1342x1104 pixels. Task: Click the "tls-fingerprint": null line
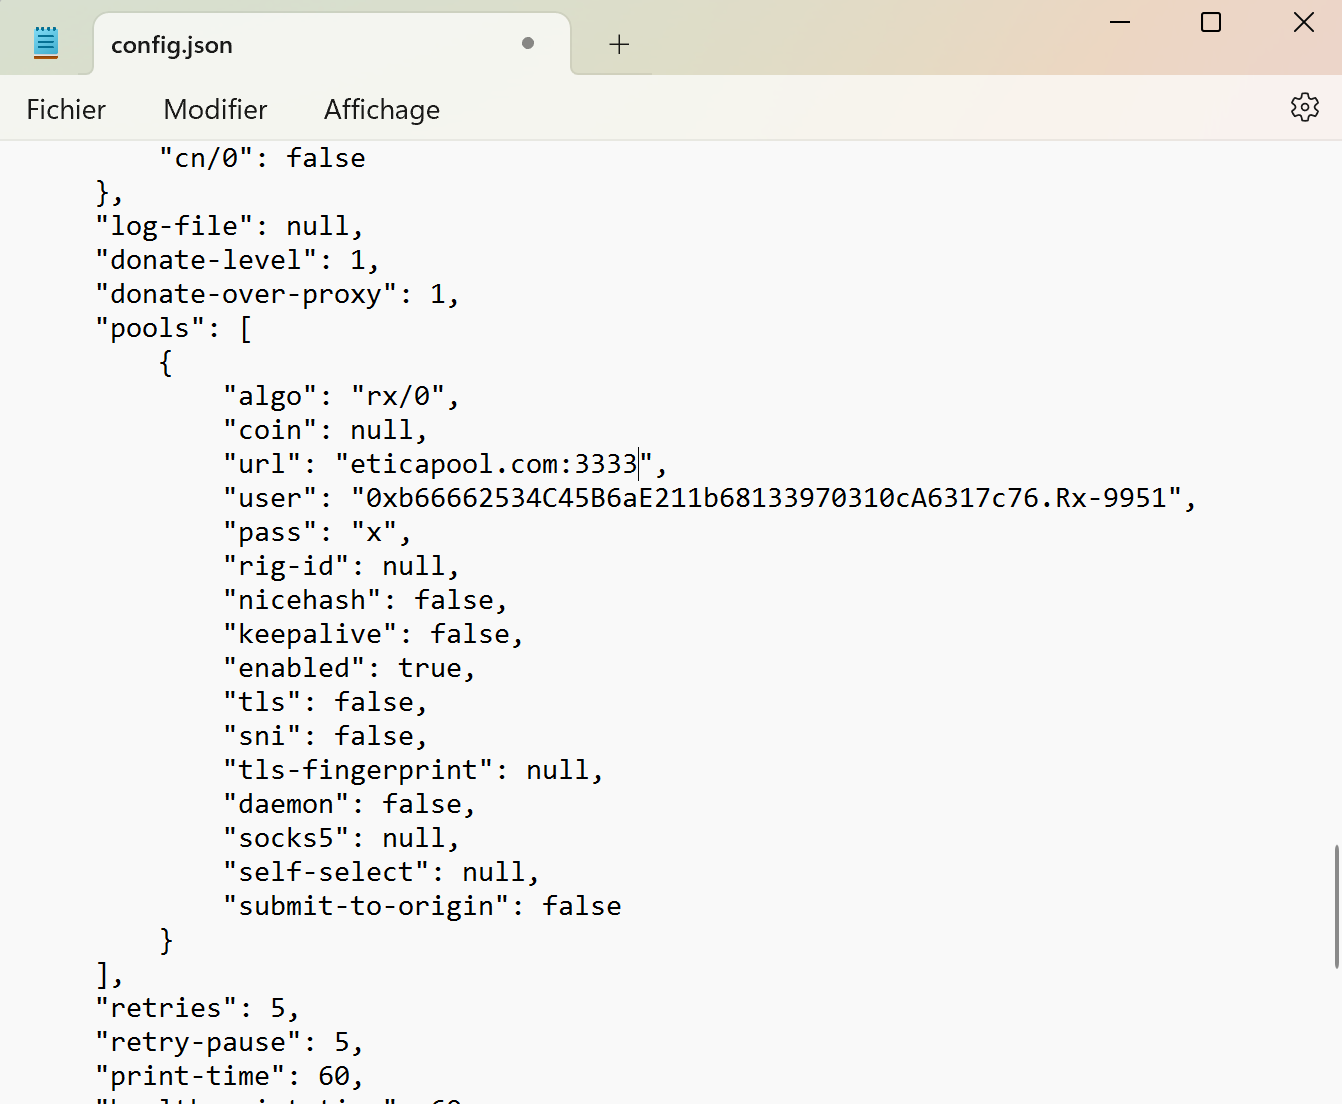(413, 771)
